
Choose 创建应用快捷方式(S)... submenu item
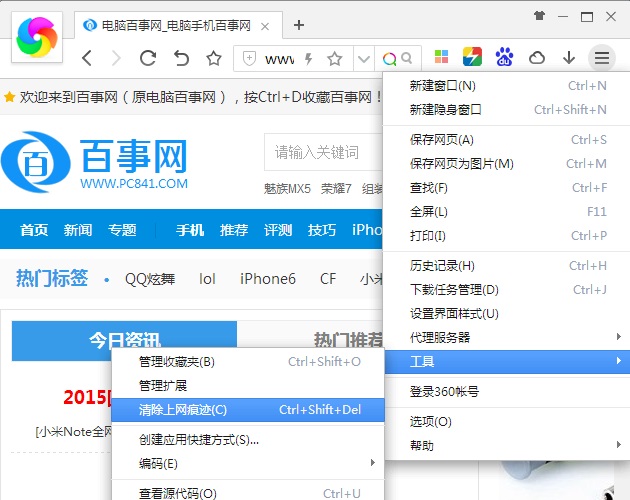248,440
